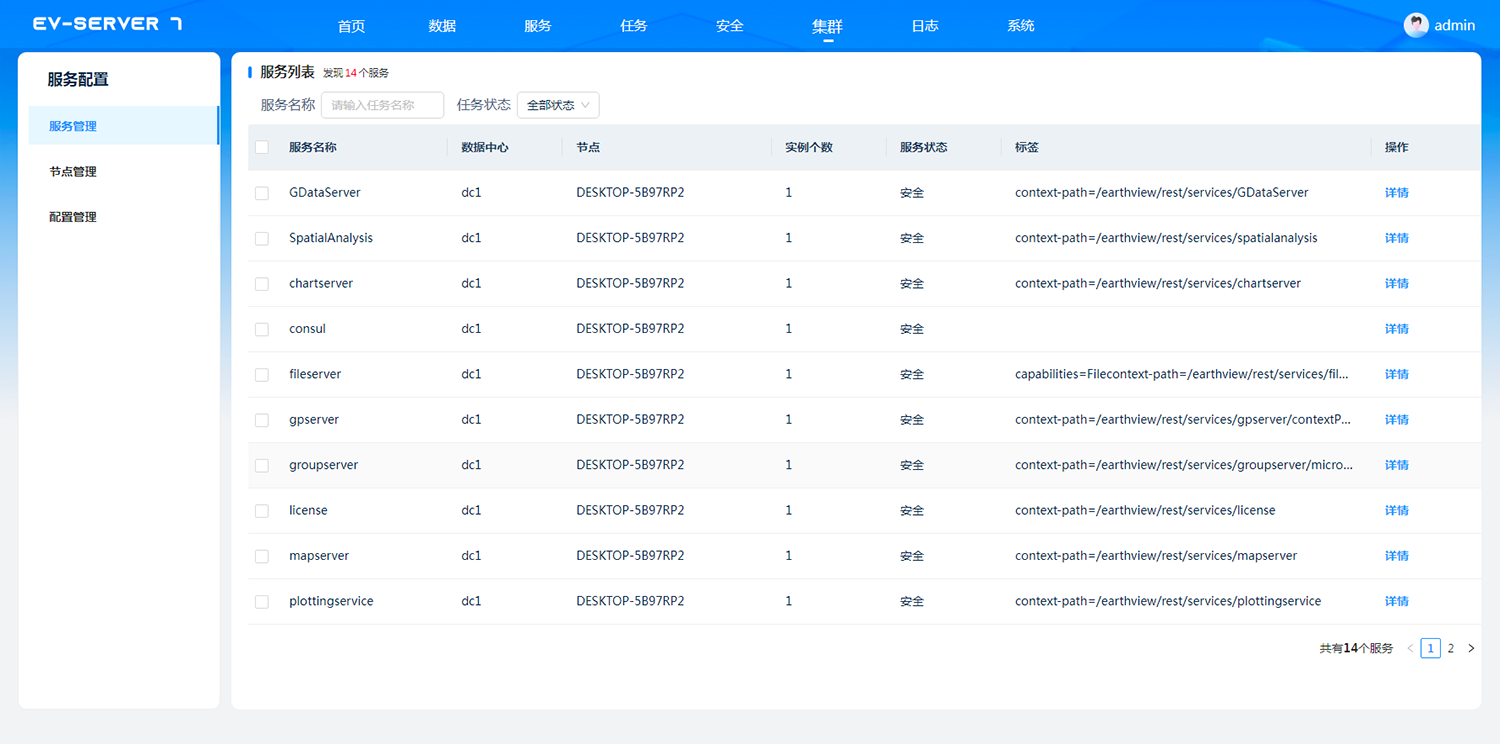Open the 安全 navigation menu item

coord(730,26)
